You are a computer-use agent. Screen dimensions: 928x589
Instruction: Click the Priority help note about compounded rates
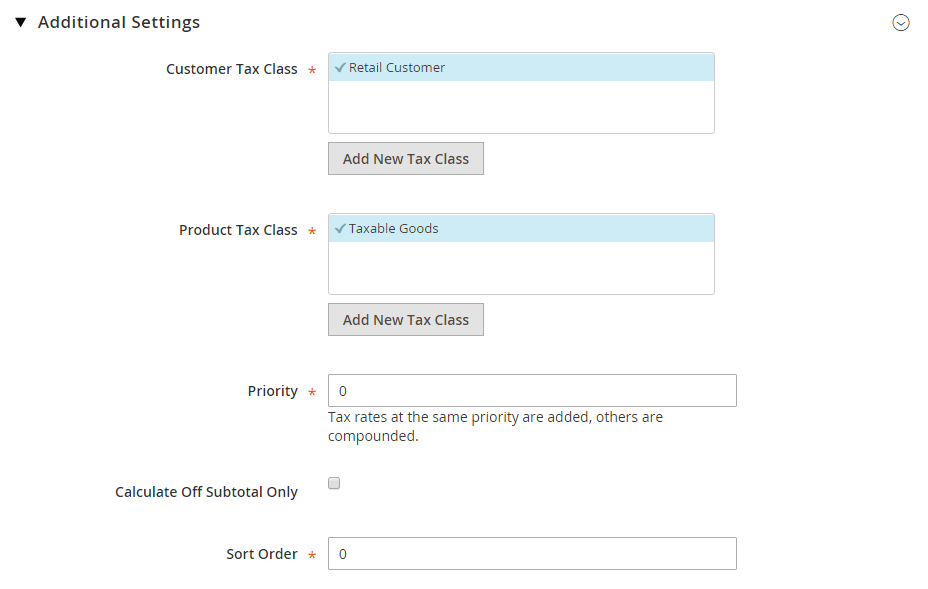[495, 426]
